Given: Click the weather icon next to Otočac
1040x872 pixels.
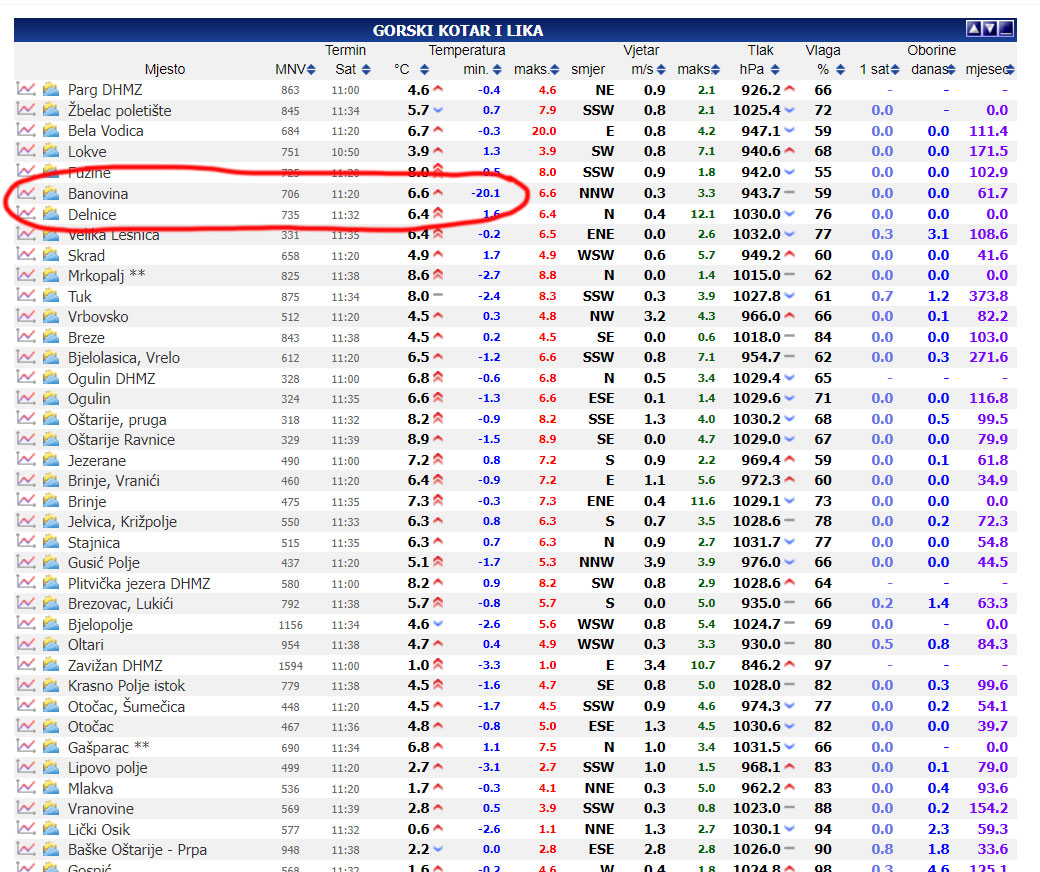Looking at the screenshot, I should point(51,727).
